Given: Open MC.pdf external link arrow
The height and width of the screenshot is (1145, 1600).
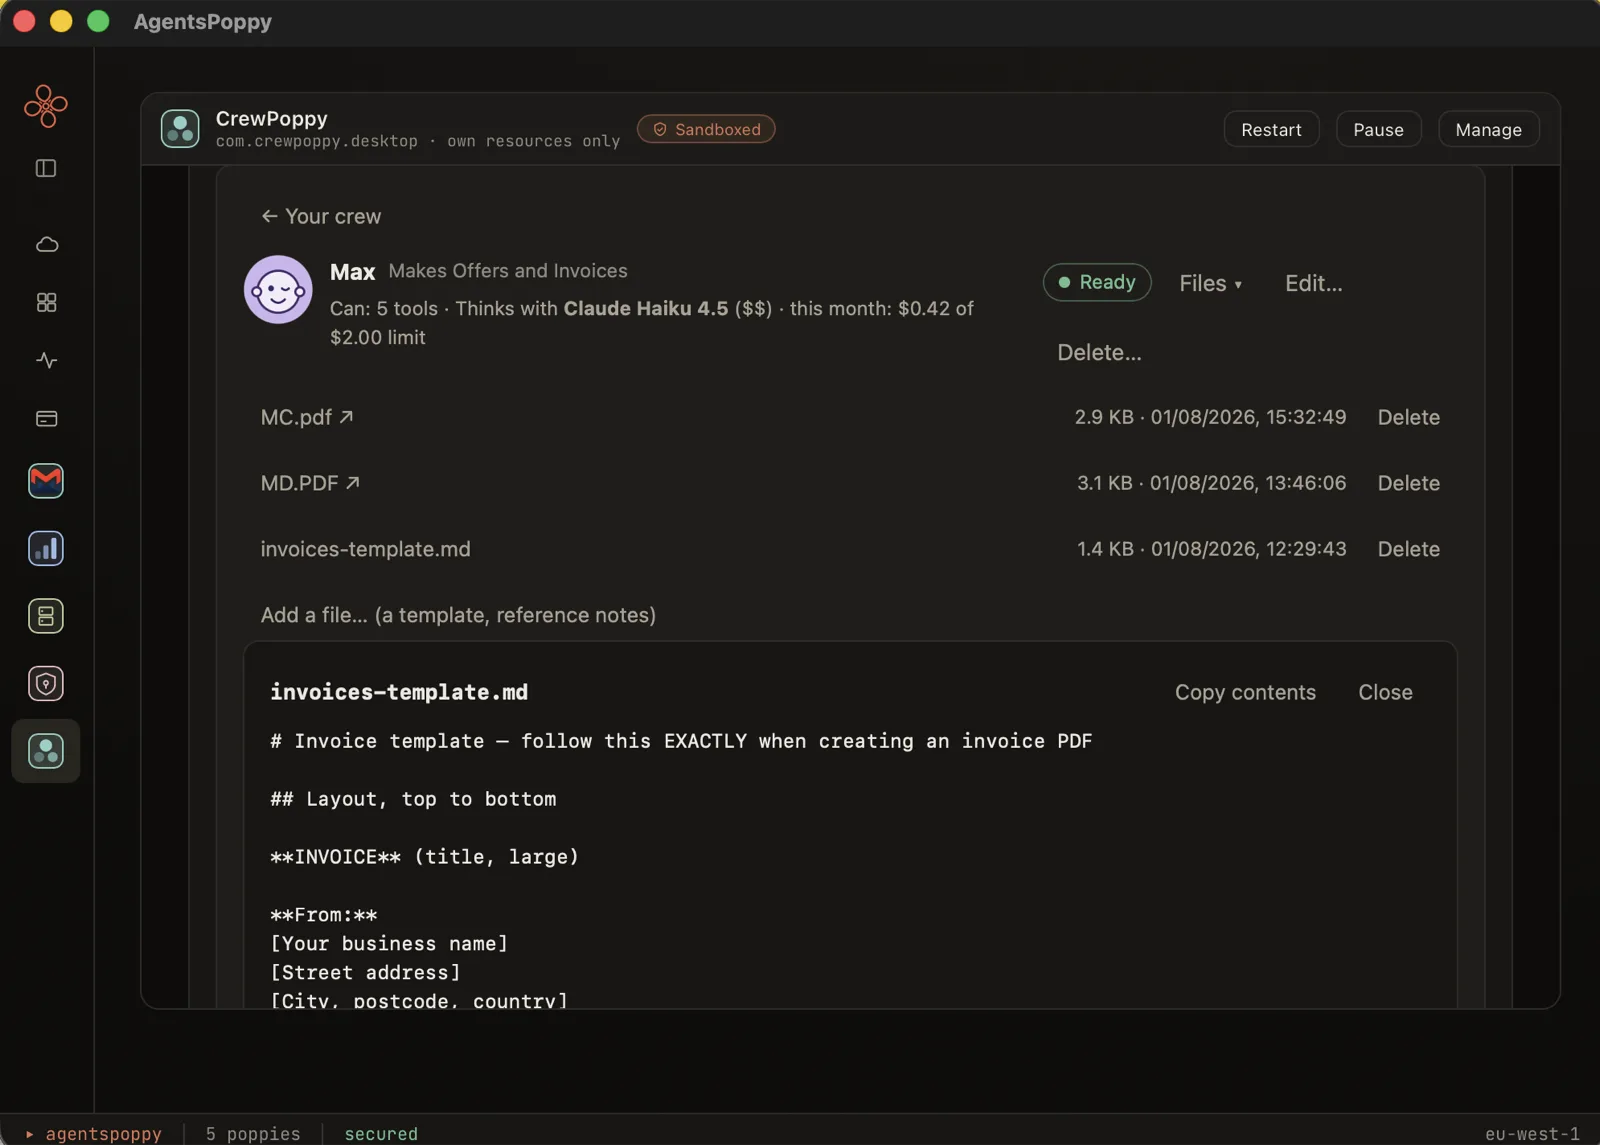Looking at the screenshot, I should [x=346, y=416].
